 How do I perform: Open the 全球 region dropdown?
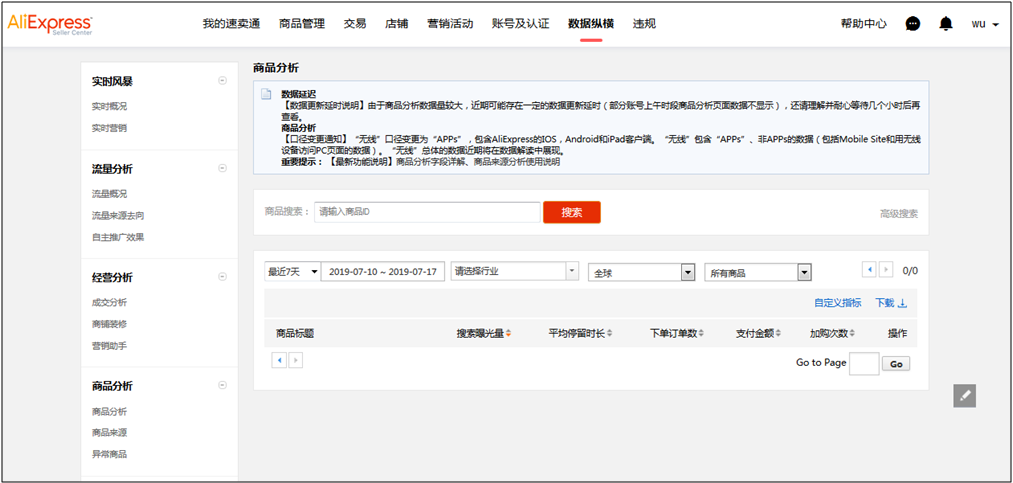641,272
